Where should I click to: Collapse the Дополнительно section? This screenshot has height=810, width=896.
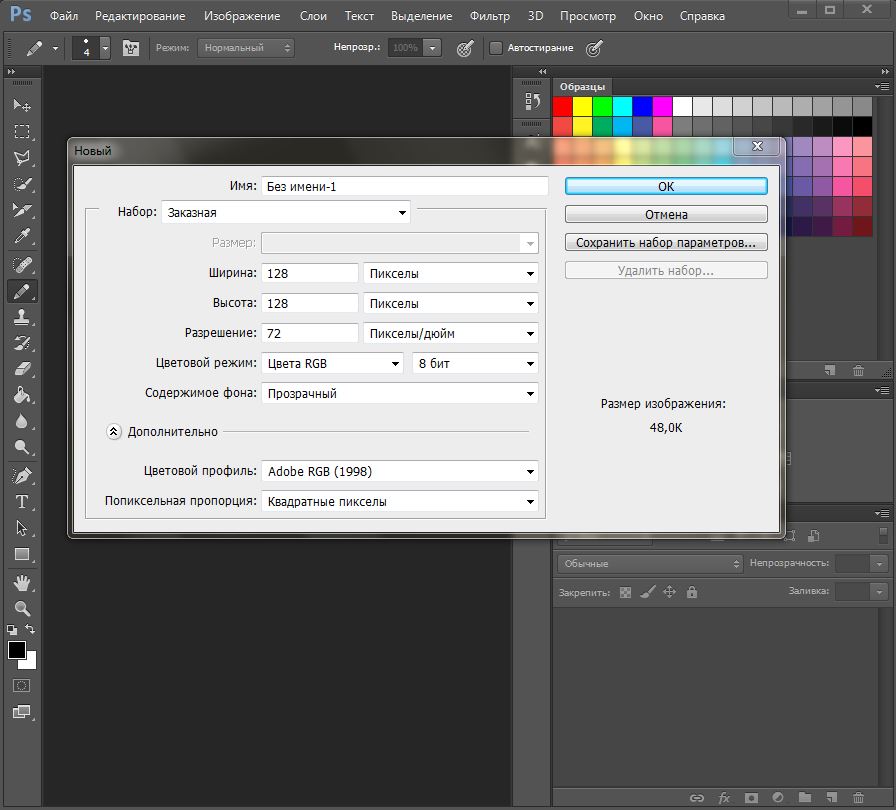(114, 432)
